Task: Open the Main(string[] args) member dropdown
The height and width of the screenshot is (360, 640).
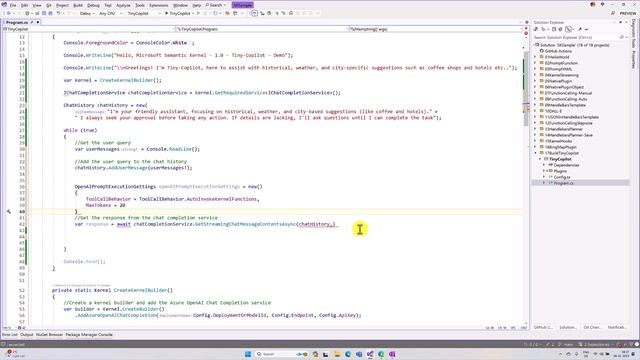Action: (x=435, y=29)
